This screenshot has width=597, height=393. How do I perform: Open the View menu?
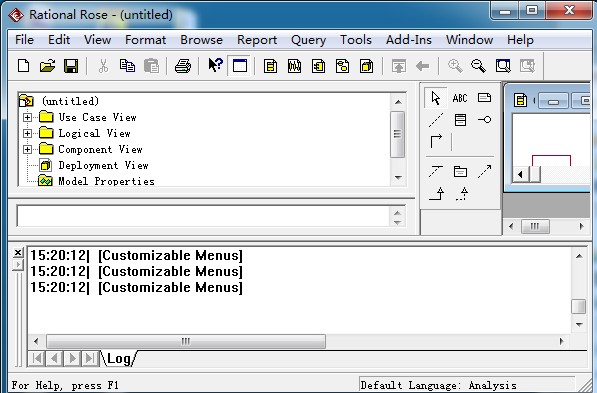pos(97,40)
